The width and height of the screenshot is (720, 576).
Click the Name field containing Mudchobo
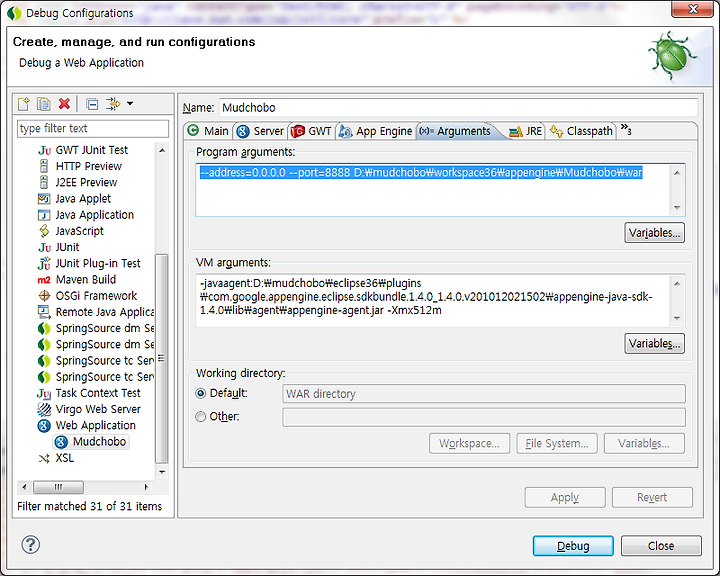pyautogui.click(x=458, y=108)
